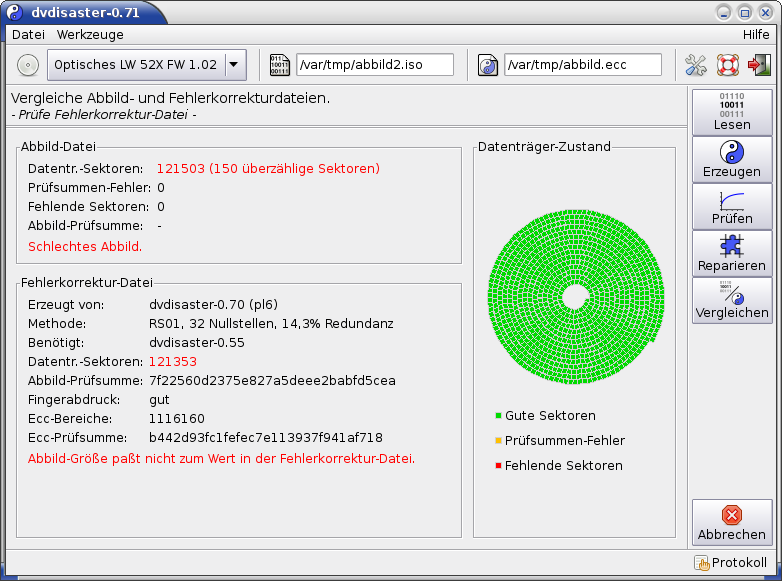Click the Fingerabdruck value 'gut'

pyautogui.click(x=159, y=400)
